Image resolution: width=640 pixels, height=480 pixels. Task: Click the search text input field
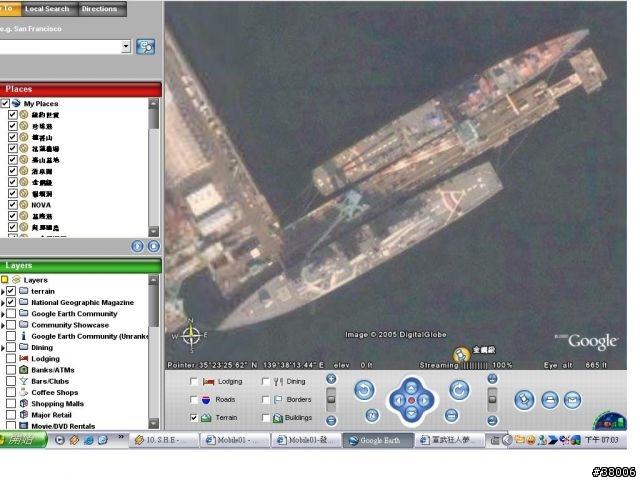[x=60, y=47]
